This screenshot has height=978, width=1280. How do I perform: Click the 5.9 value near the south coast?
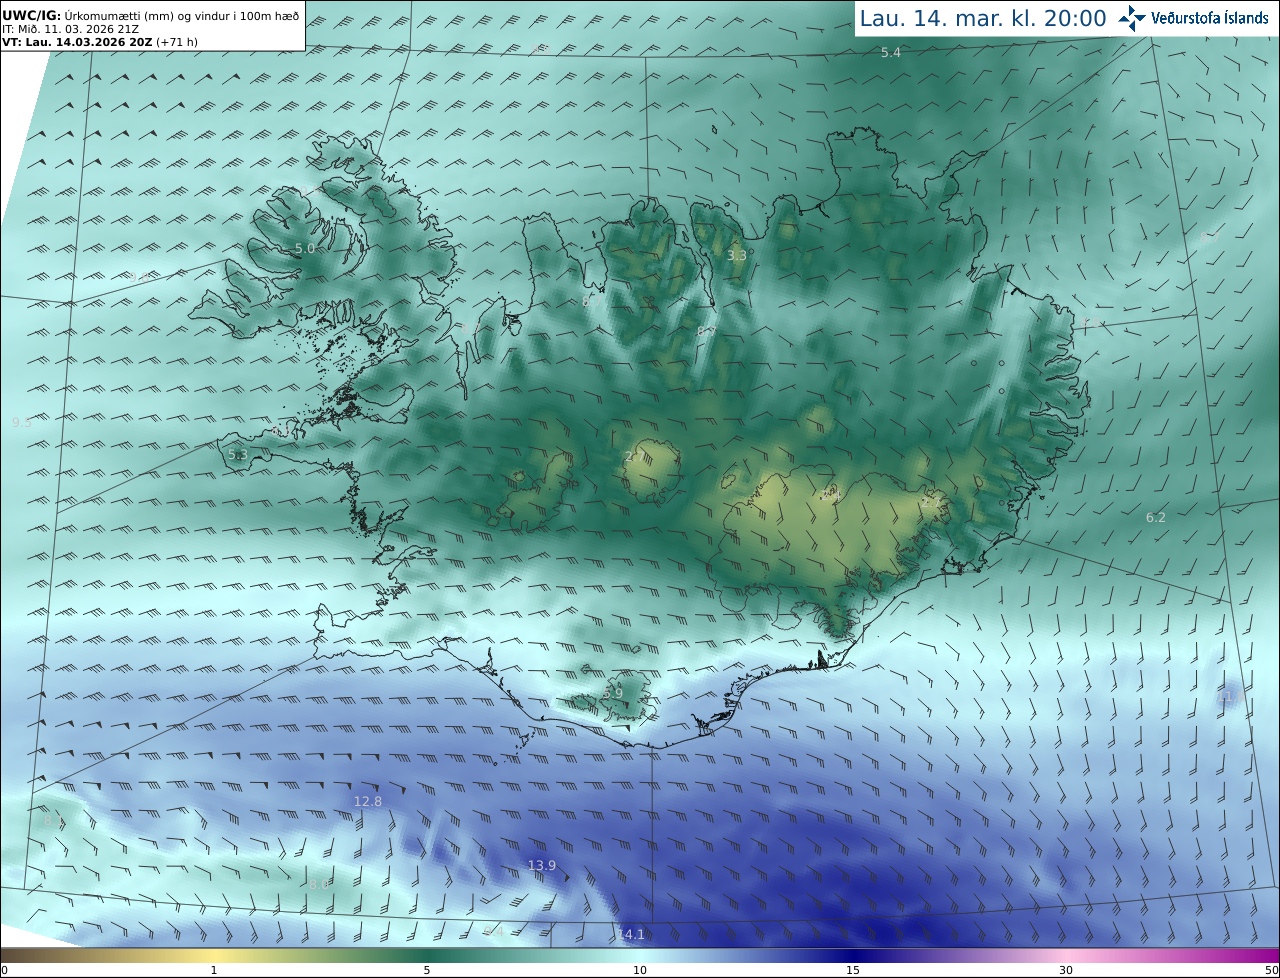(x=613, y=693)
